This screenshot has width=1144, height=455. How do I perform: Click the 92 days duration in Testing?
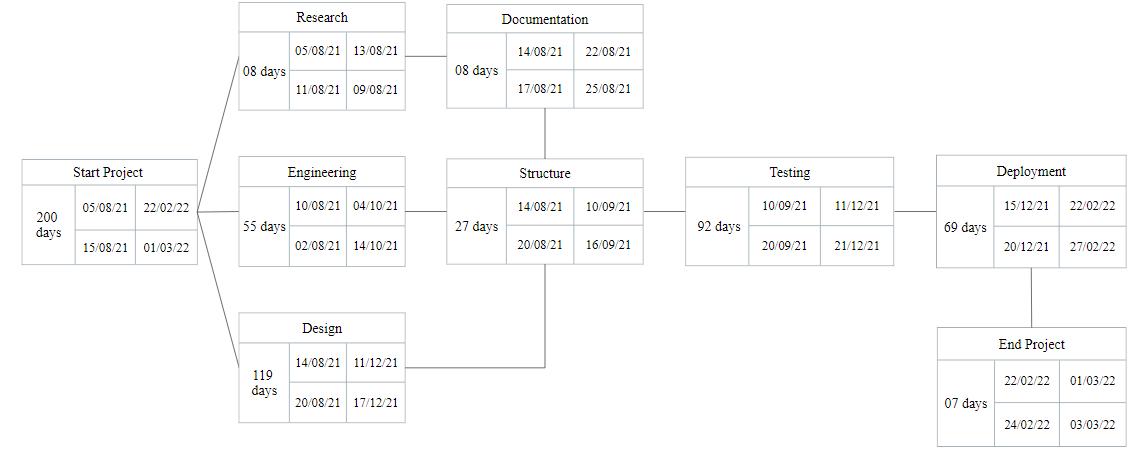pyautogui.click(x=718, y=226)
